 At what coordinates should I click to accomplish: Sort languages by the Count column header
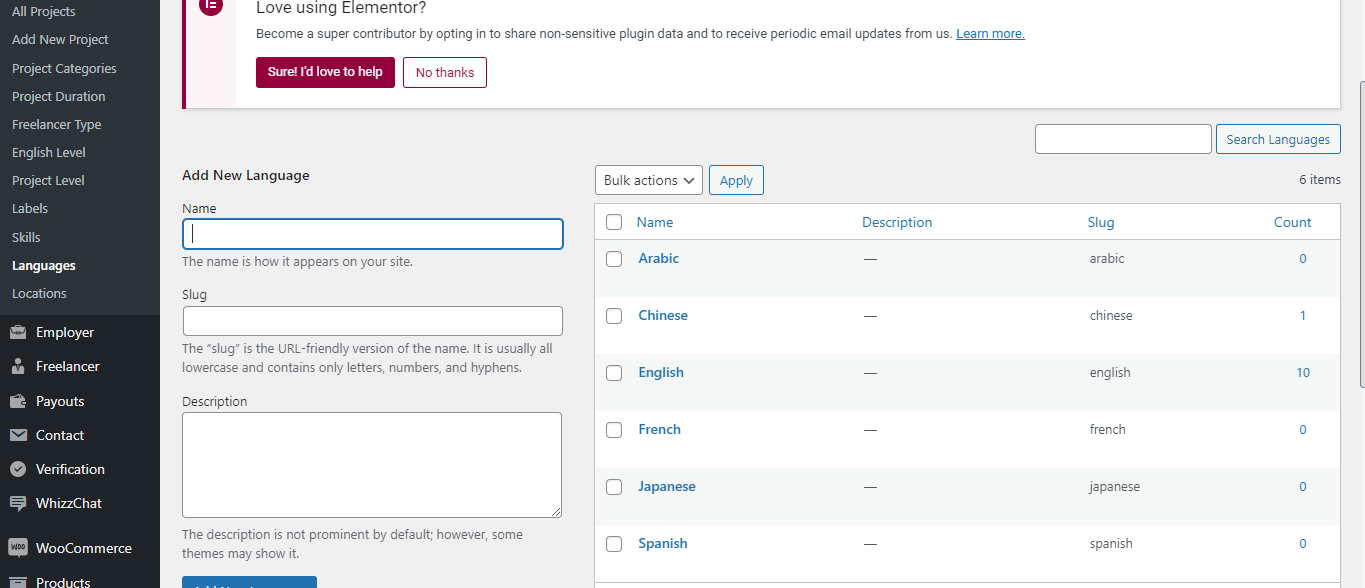click(1292, 222)
